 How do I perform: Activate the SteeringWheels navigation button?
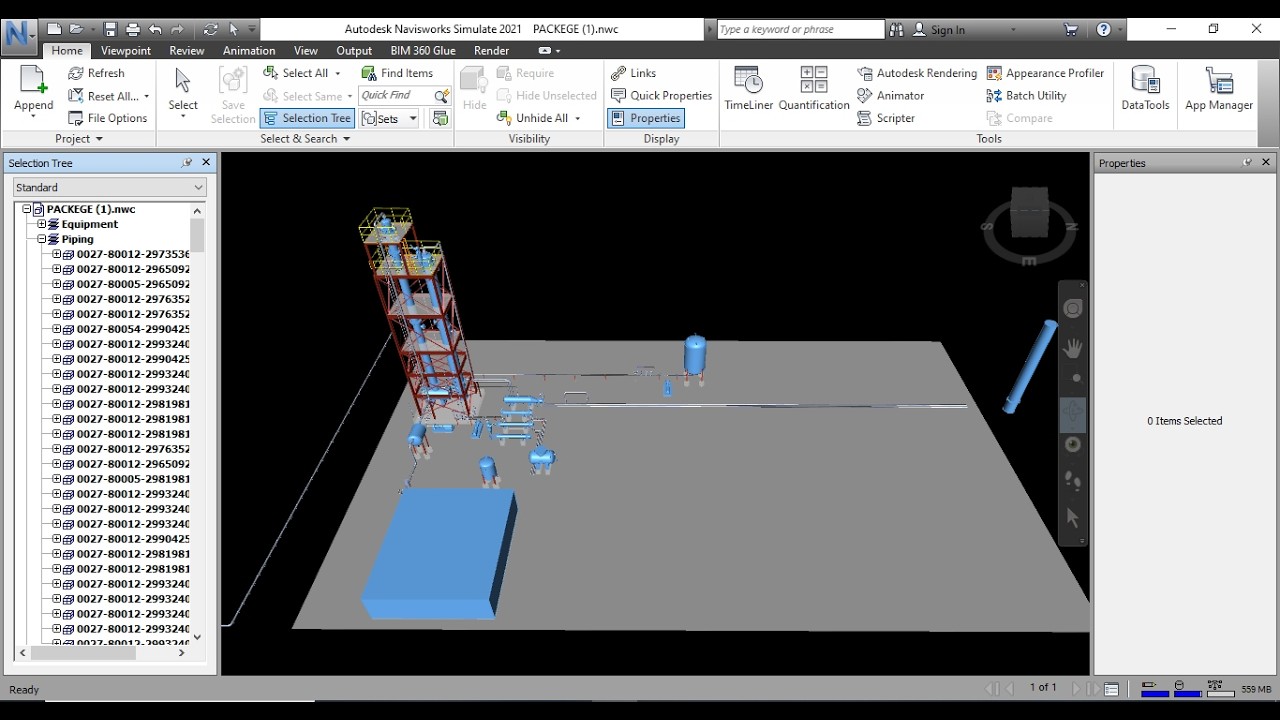(1073, 309)
